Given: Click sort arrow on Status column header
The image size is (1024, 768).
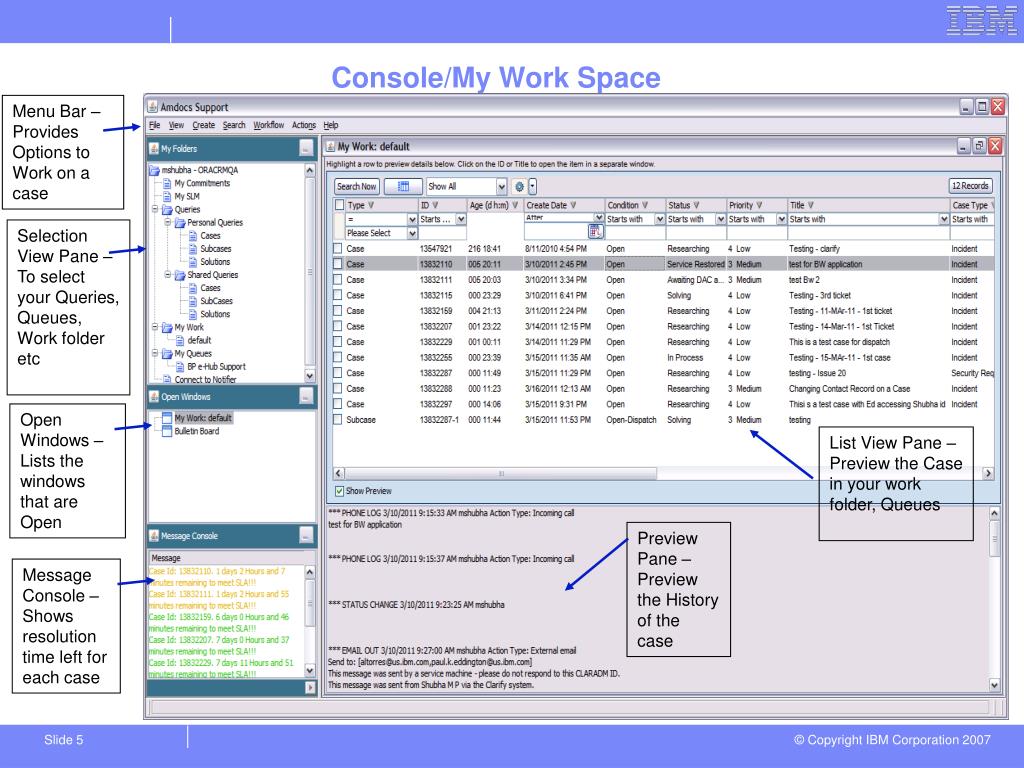Looking at the screenshot, I should click(696, 205).
